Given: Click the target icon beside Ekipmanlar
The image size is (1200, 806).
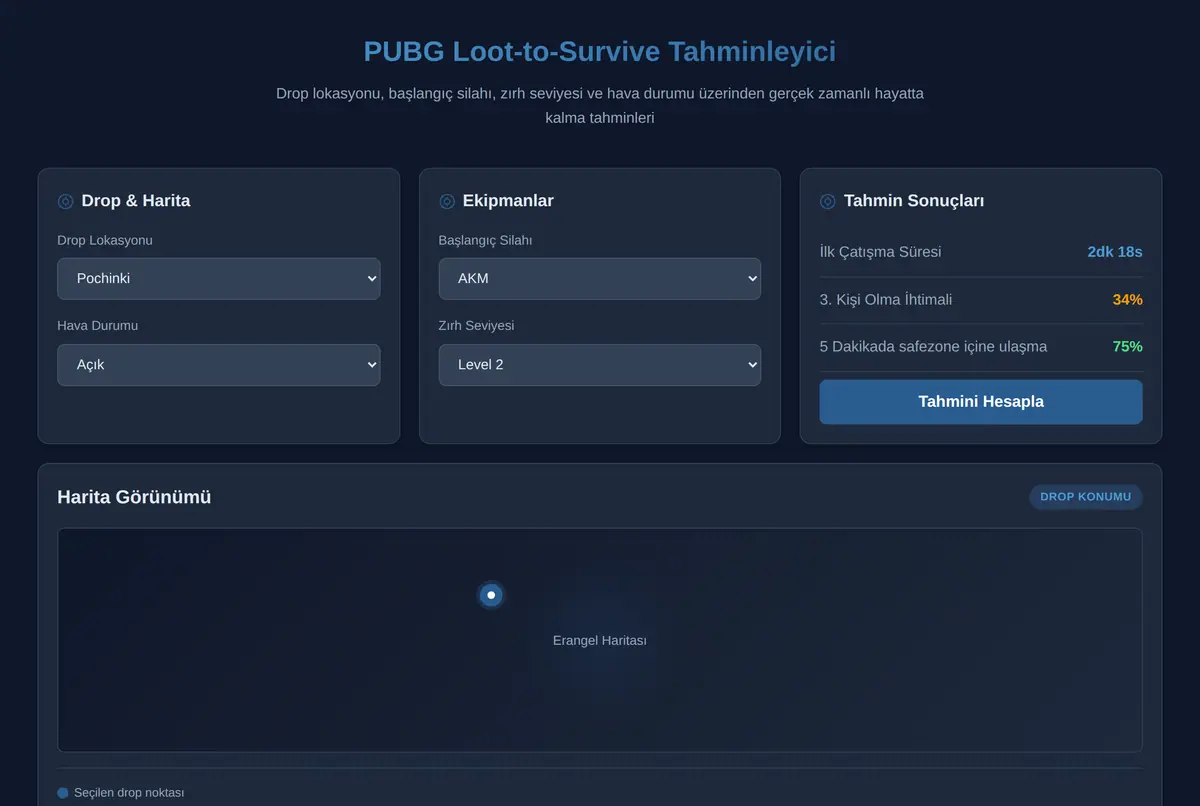Looking at the screenshot, I should 447,201.
